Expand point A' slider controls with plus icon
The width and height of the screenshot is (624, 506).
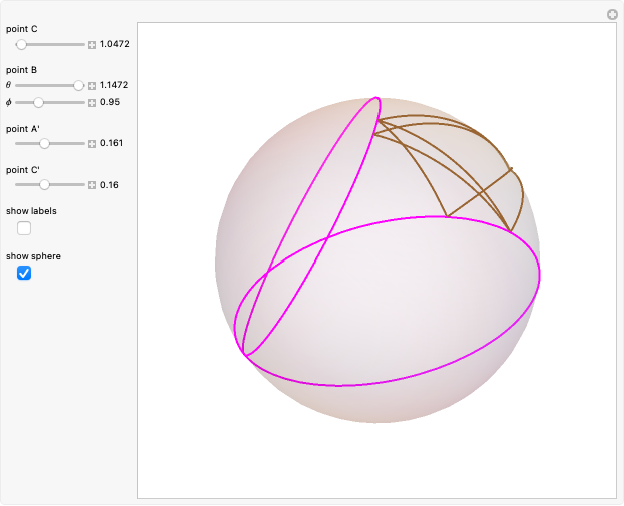tap(92, 144)
